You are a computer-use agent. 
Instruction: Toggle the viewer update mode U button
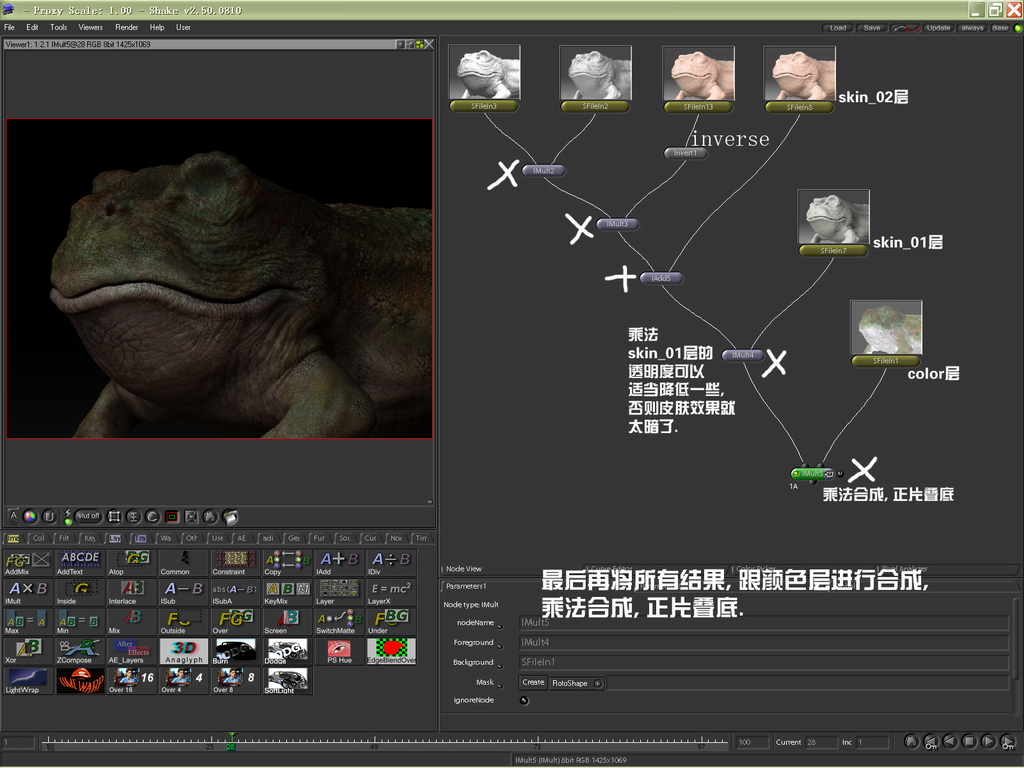[x=50, y=517]
